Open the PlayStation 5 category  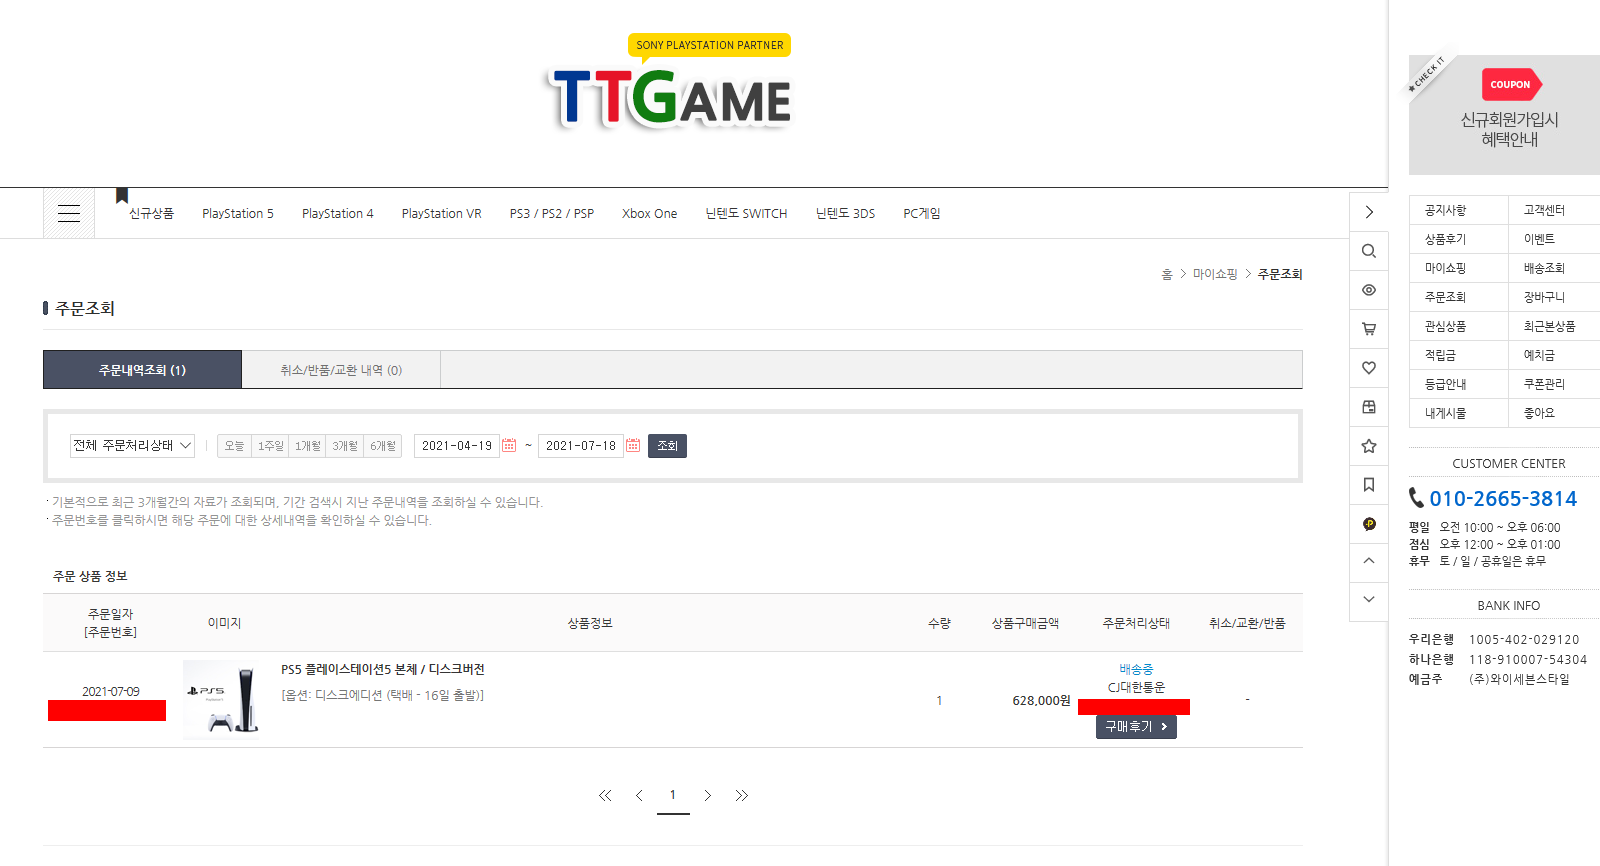click(x=238, y=213)
